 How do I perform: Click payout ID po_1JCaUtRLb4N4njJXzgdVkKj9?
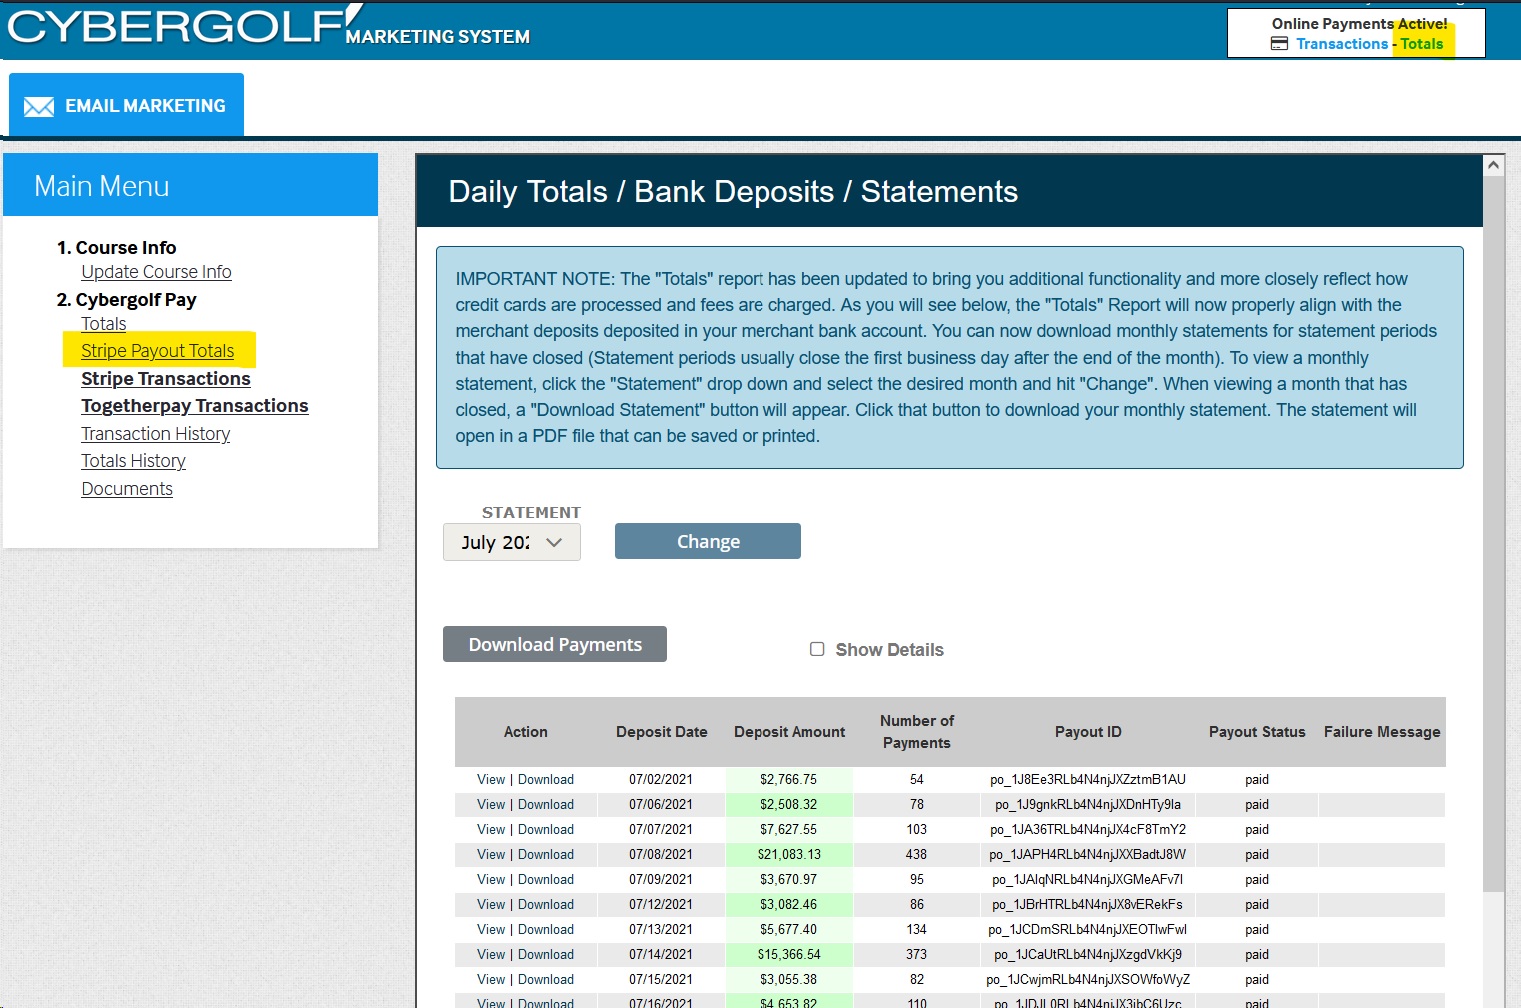[1088, 954]
